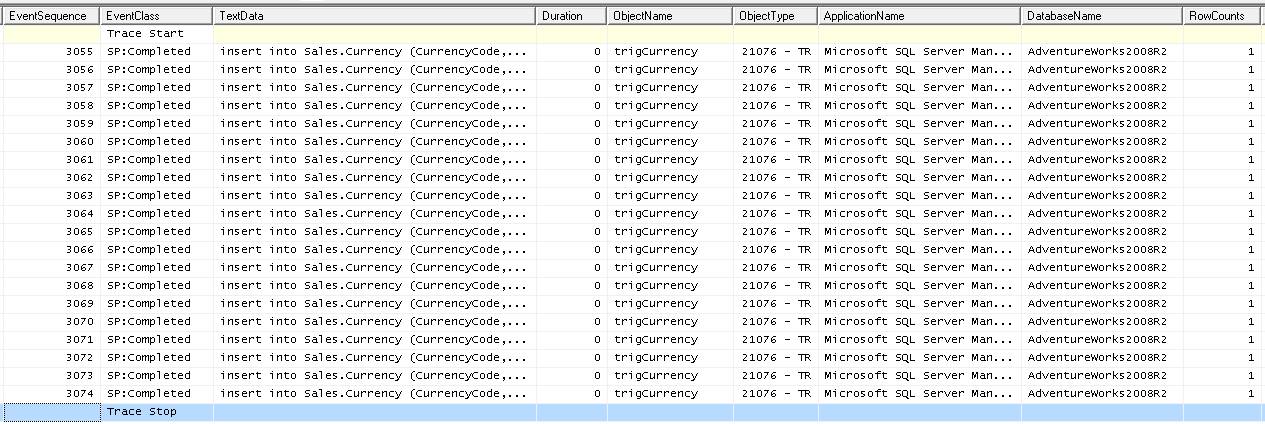The width and height of the screenshot is (1265, 424).
Task: Click event sequence 3056 cell
Action: [50, 70]
